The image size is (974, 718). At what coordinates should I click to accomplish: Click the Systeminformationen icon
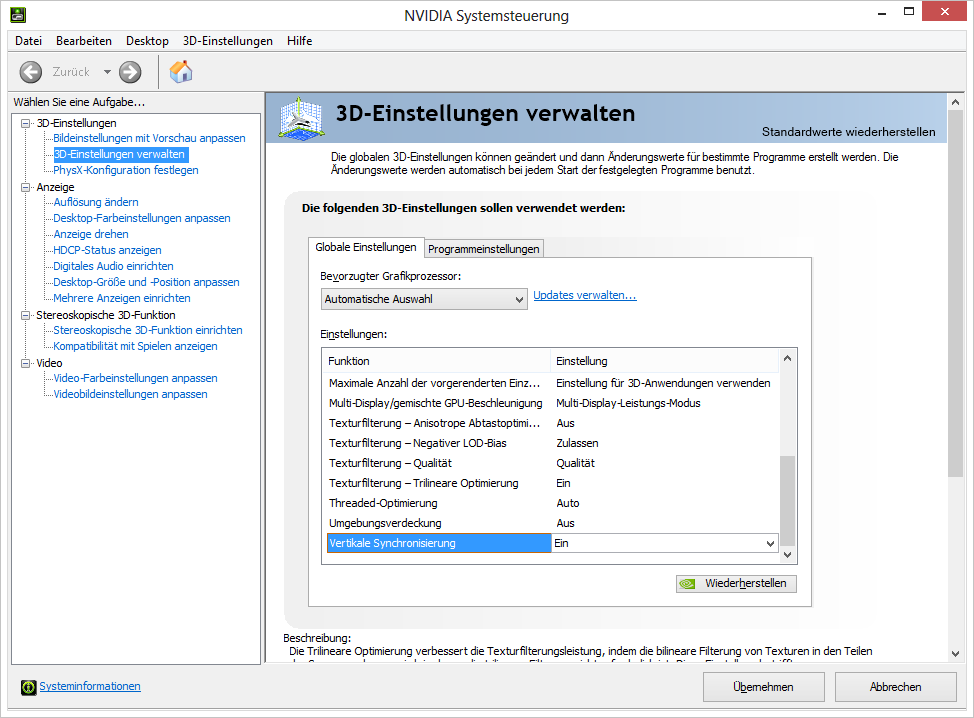pyautogui.click(x=29, y=687)
